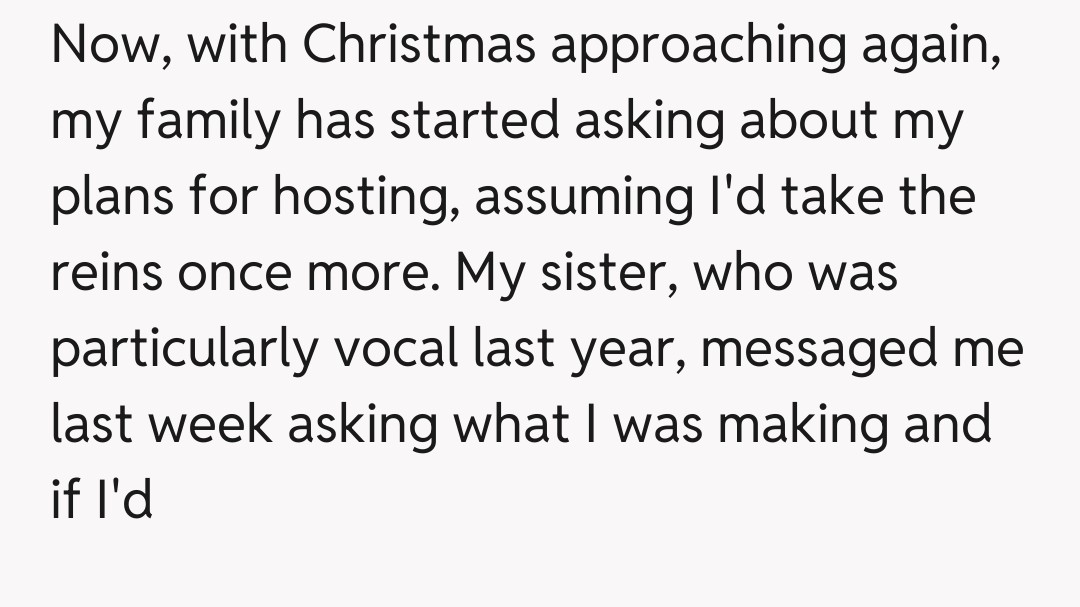Click the word "sister" in the text
This screenshot has height=607, width=1080.
pyautogui.click(x=603, y=274)
